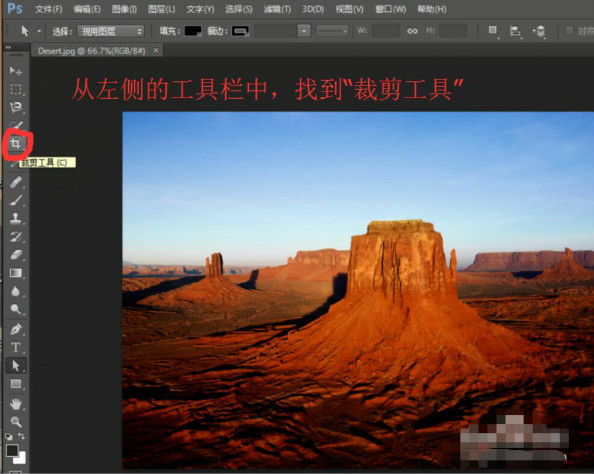Select the Quick Selection tool
Image resolution: width=594 pixels, height=474 pixels.
(x=16, y=125)
